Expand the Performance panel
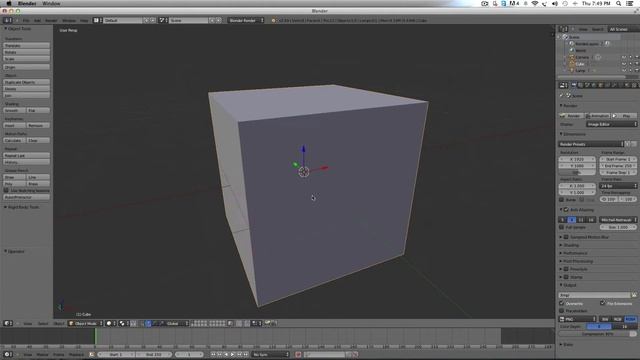This screenshot has width=640, height=360. click(562, 253)
